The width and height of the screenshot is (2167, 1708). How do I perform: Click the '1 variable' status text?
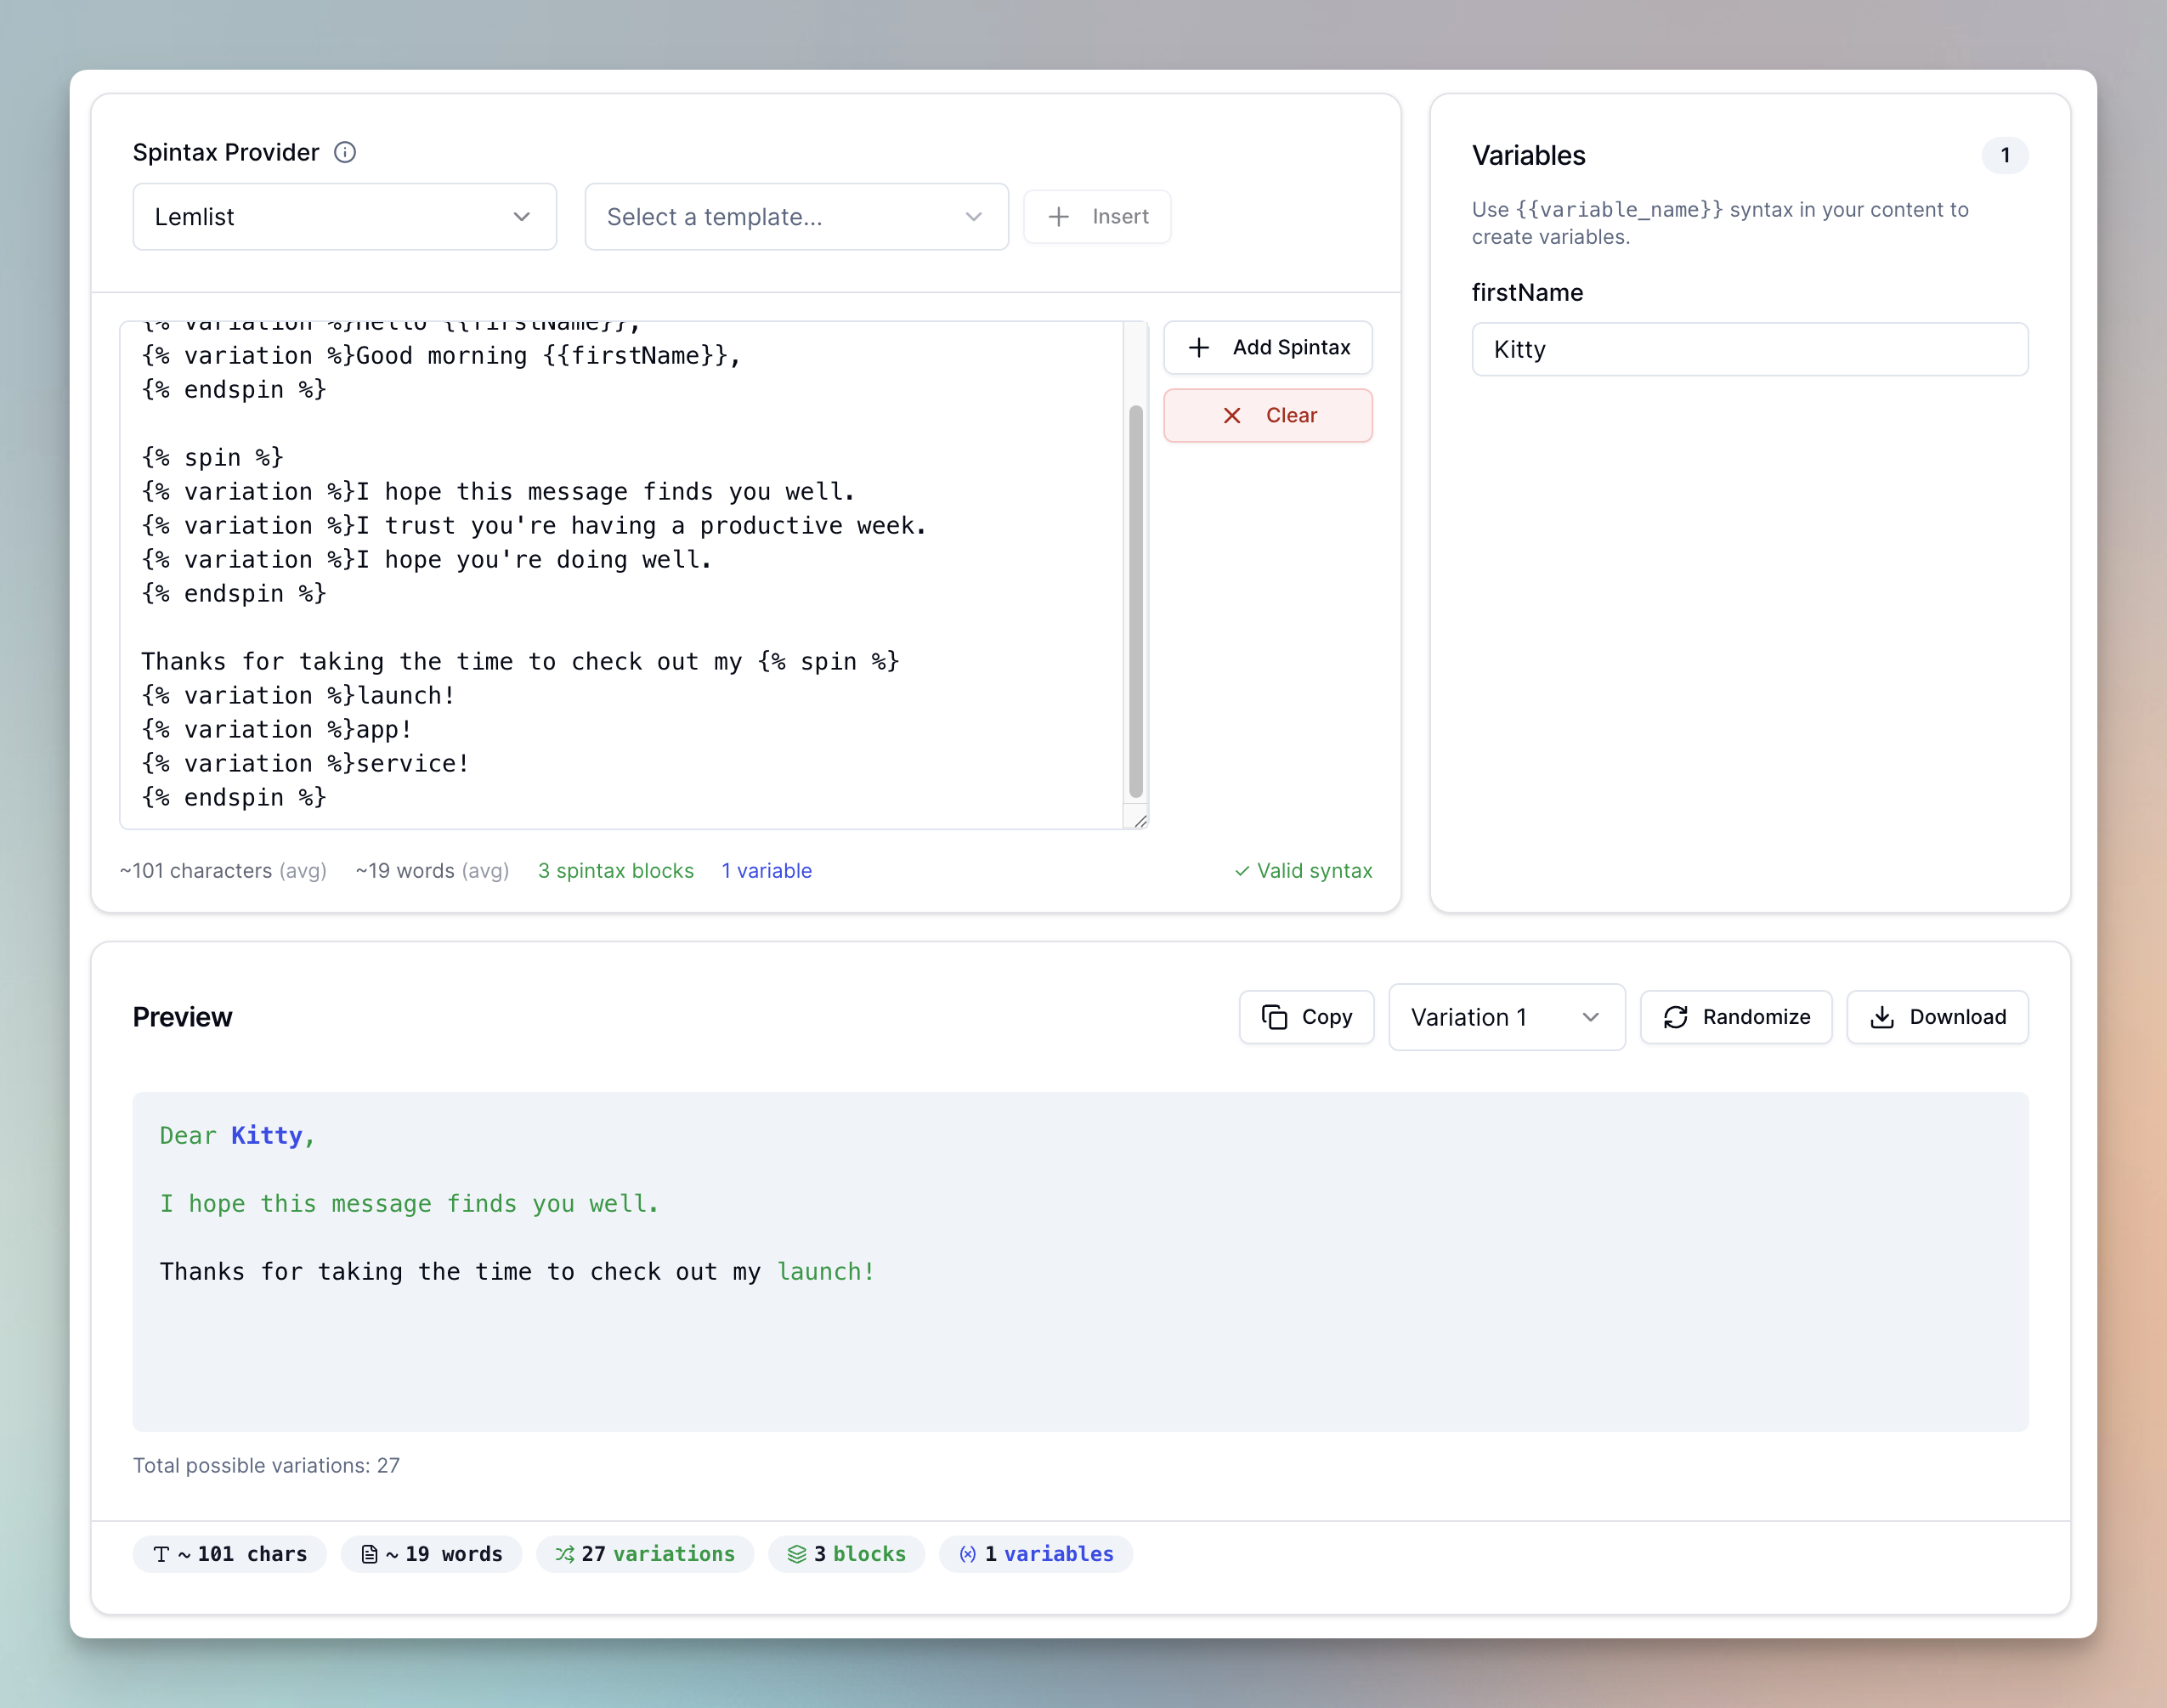(767, 871)
